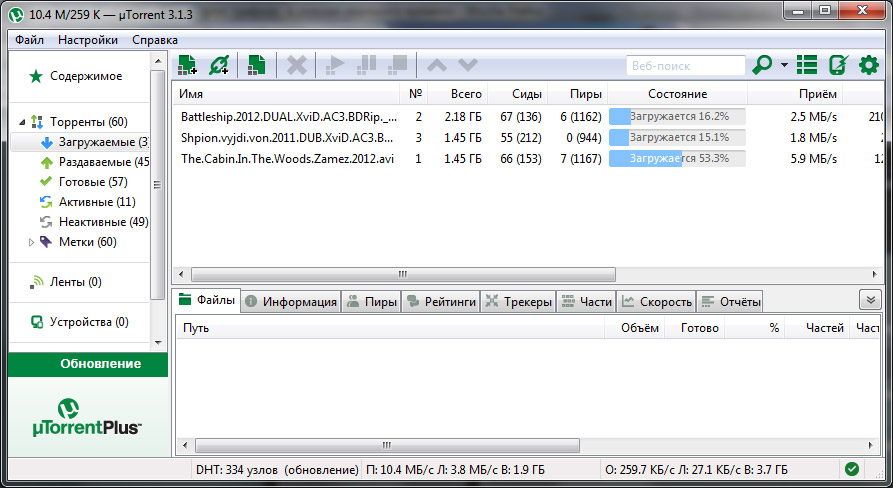The height and width of the screenshot is (488, 893).
Task: Click the Pause torrent toolbar icon
Action: (366, 65)
